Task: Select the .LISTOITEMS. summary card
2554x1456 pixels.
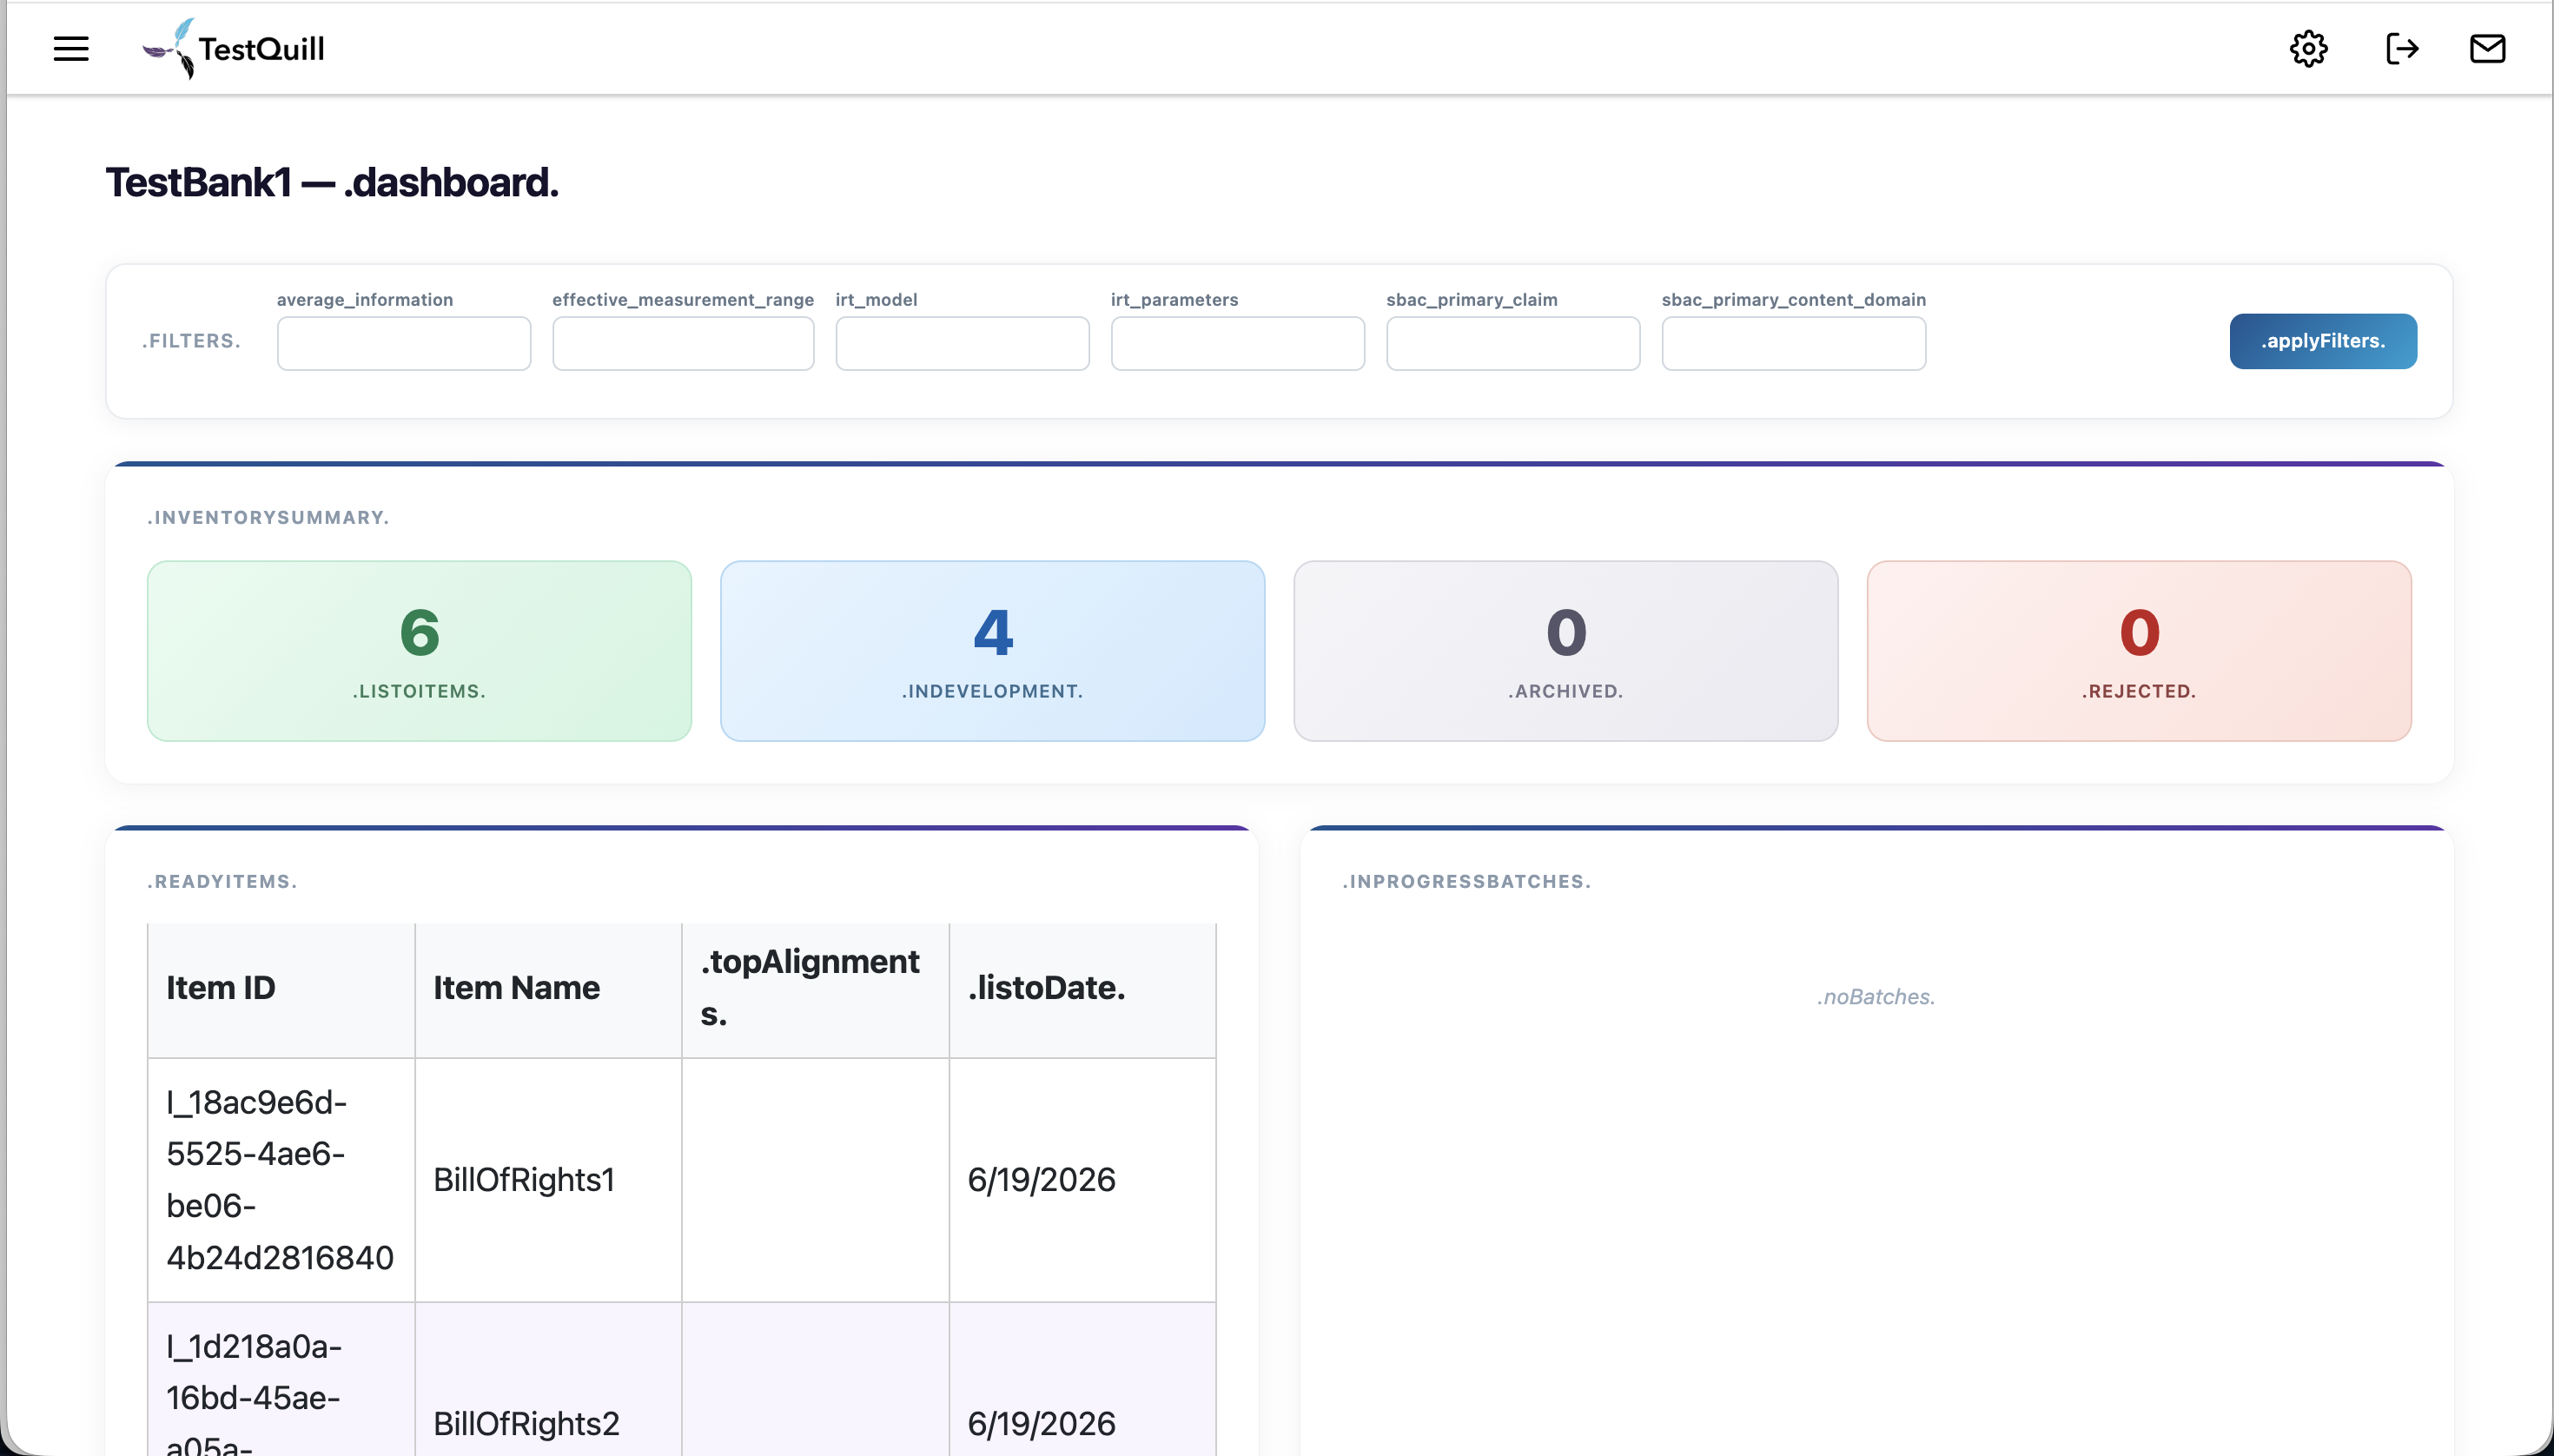Action: coord(419,650)
